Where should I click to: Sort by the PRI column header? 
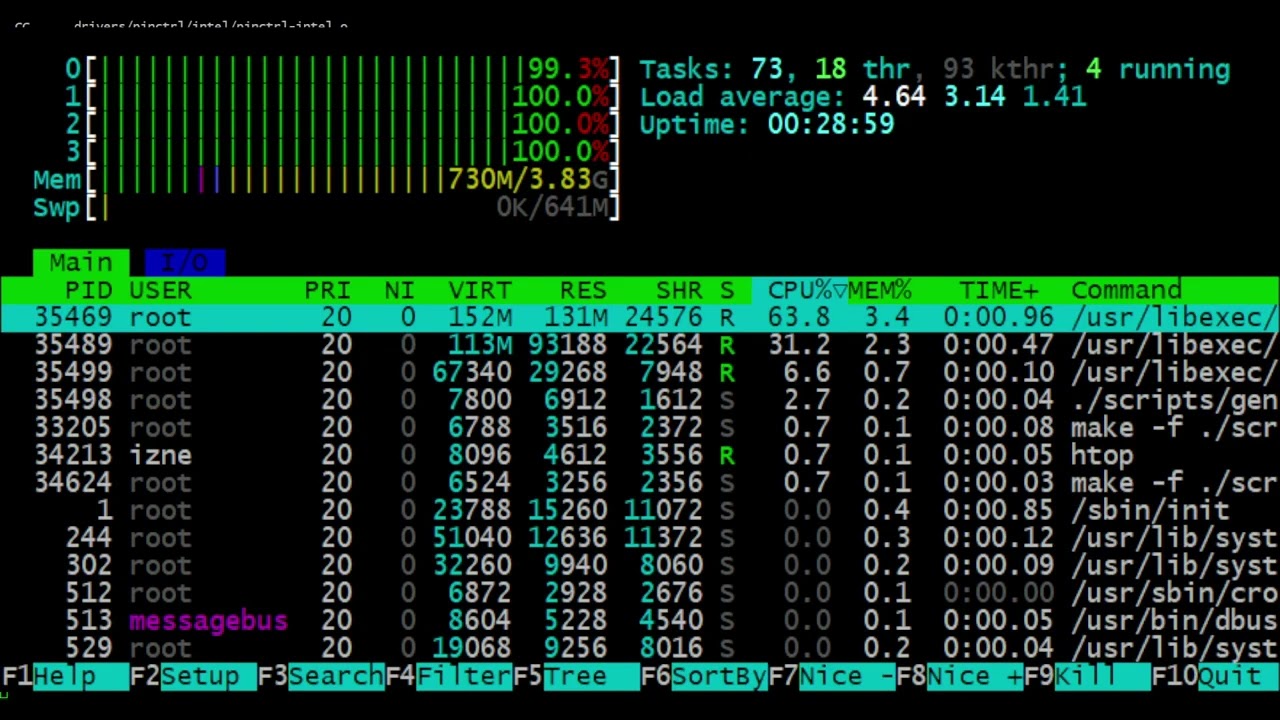tap(328, 290)
